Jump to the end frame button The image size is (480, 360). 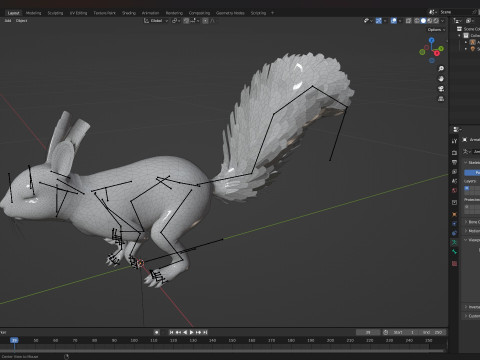(205, 332)
